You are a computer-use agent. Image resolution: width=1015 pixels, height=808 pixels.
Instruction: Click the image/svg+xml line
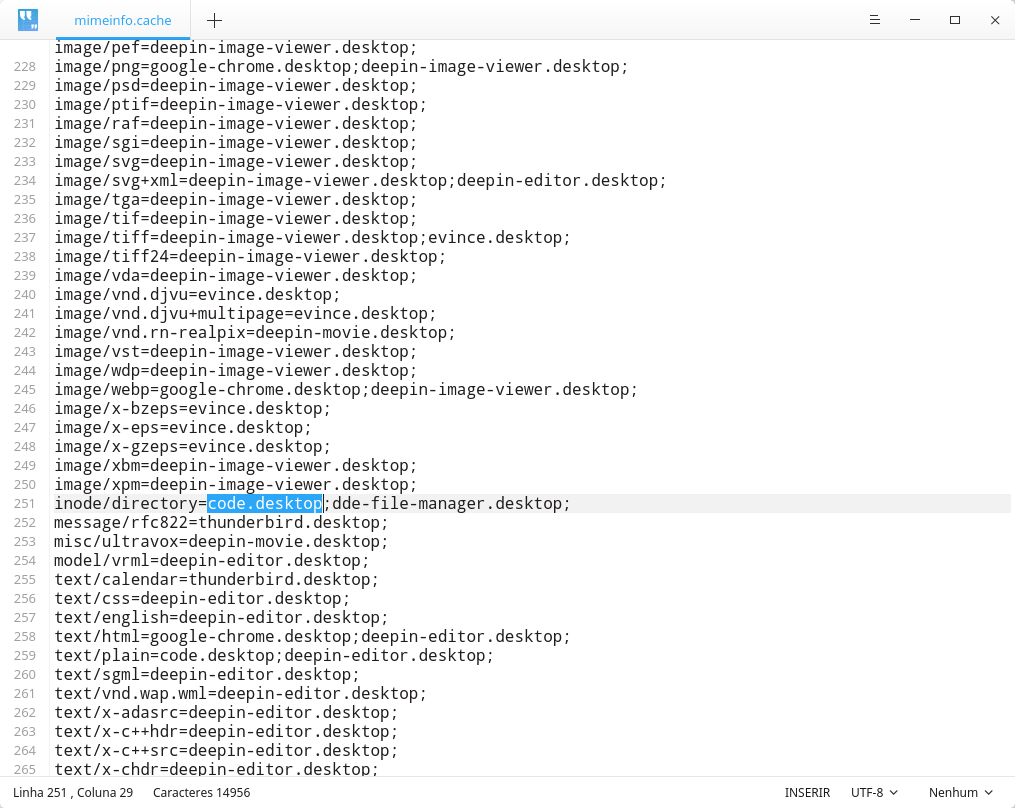(x=360, y=181)
